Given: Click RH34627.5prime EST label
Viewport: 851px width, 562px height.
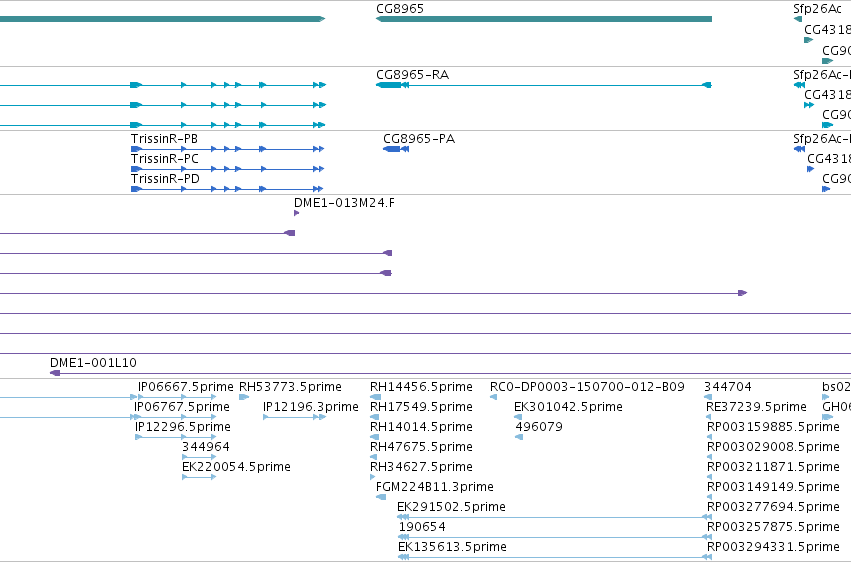Looking at the screenshot, I should (x=421, y=468).
